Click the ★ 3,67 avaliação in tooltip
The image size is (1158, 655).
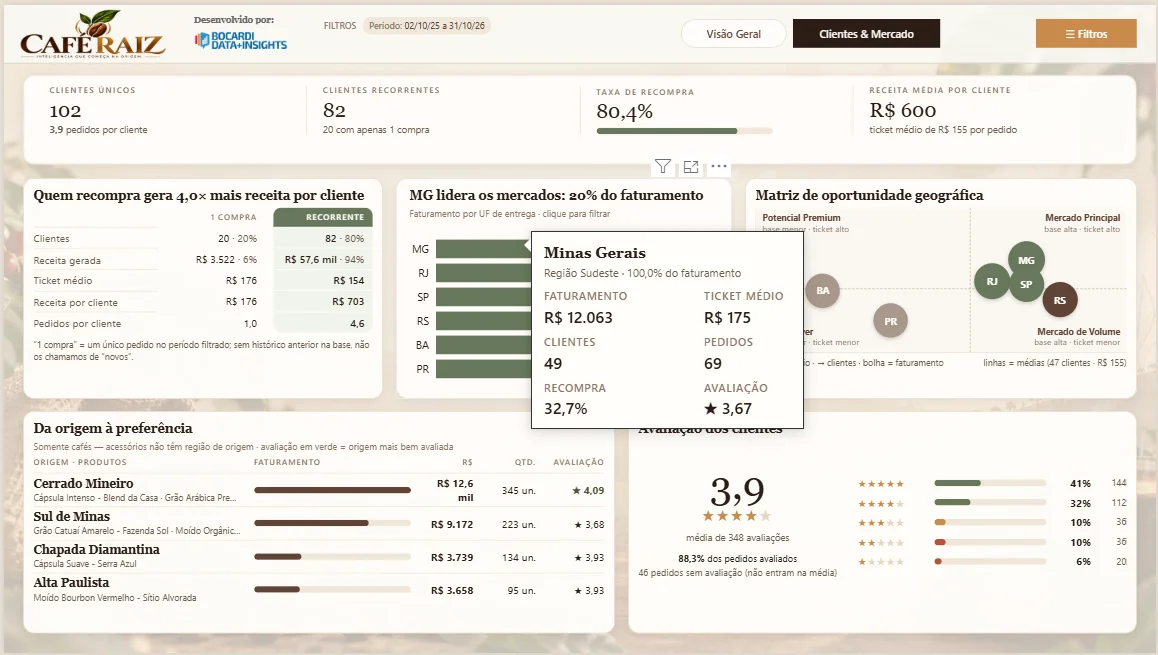click(x=727, y=408)
